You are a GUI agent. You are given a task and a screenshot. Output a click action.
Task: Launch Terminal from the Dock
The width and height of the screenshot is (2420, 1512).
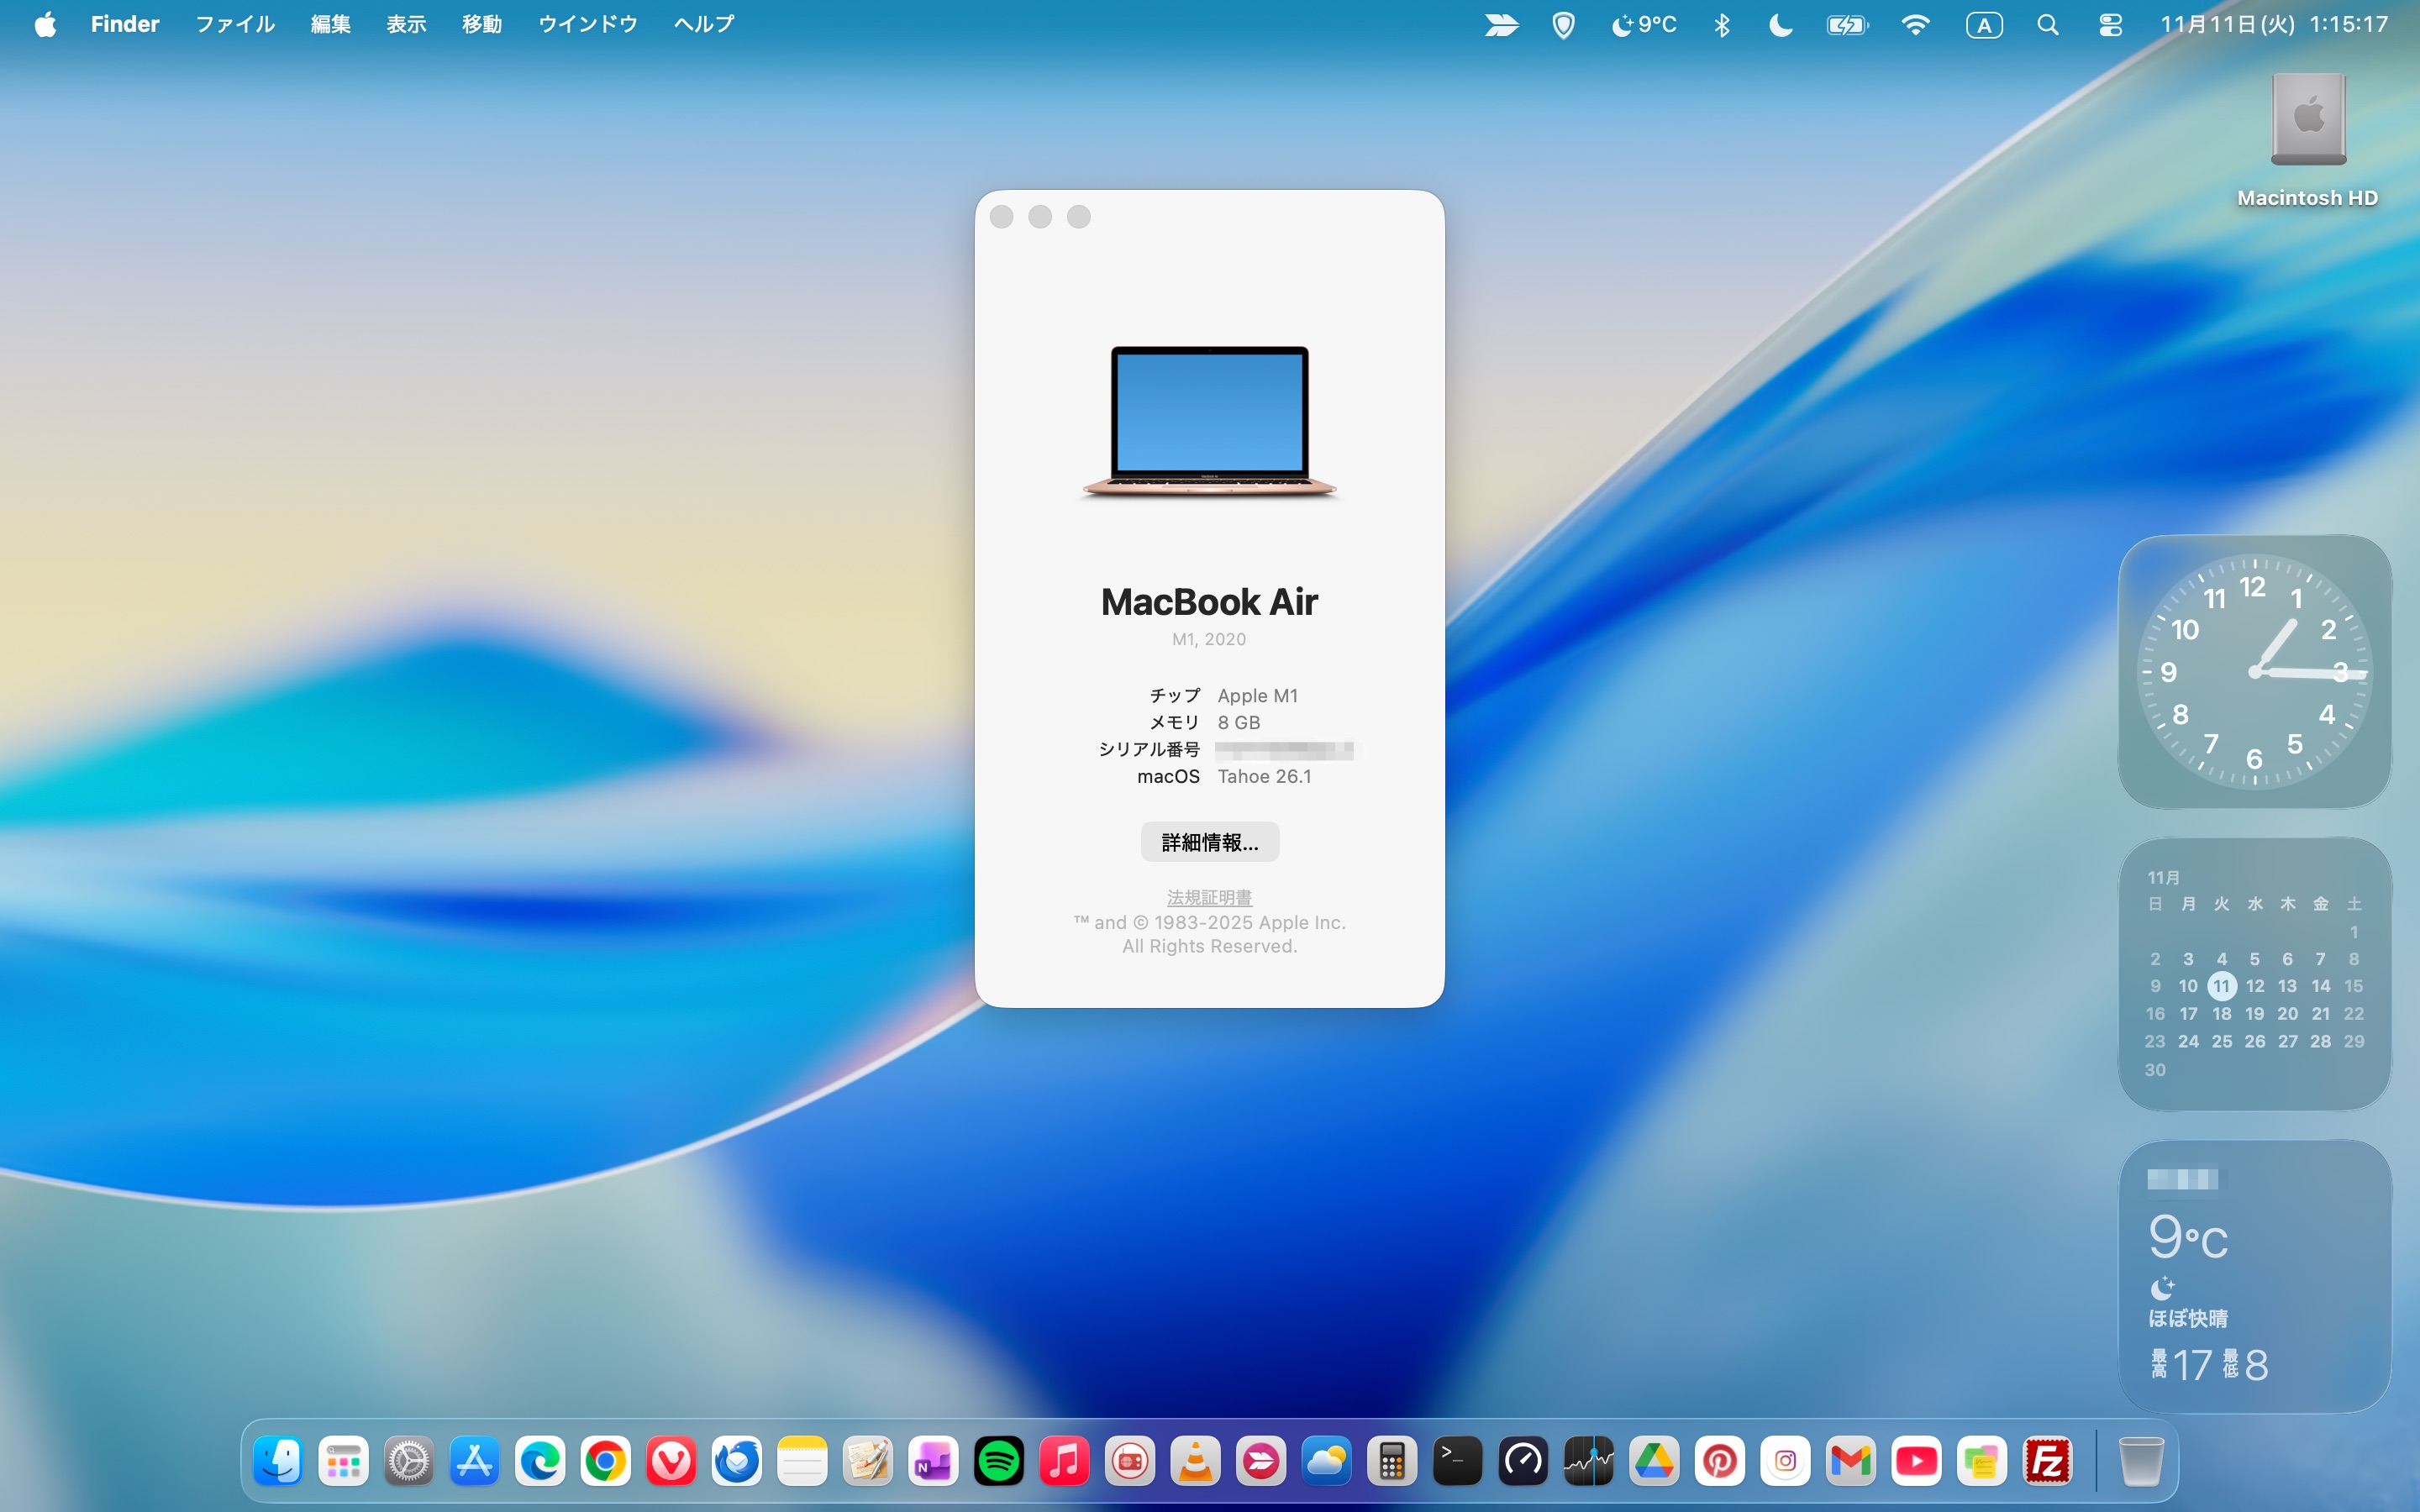click(x=1457, y=1462)
